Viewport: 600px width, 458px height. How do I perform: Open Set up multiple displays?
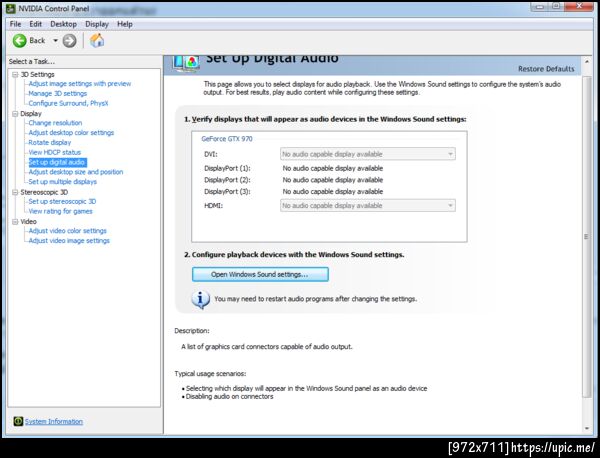point(62,182)
